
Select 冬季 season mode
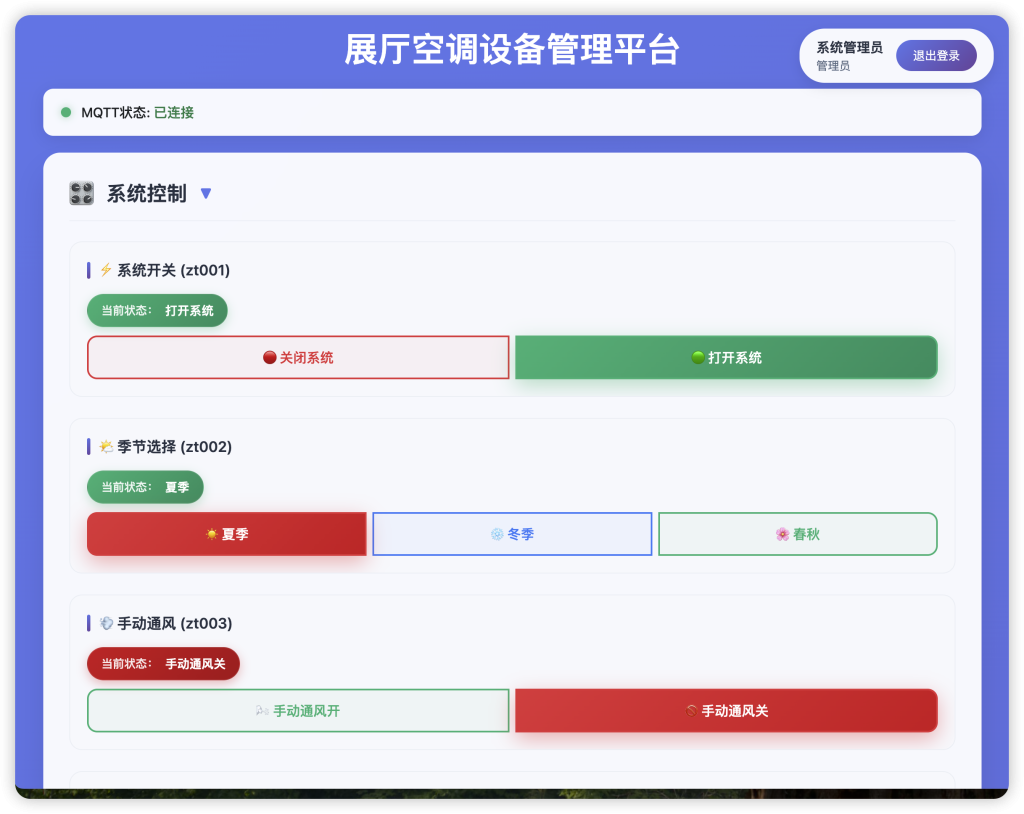coord(512,534)
